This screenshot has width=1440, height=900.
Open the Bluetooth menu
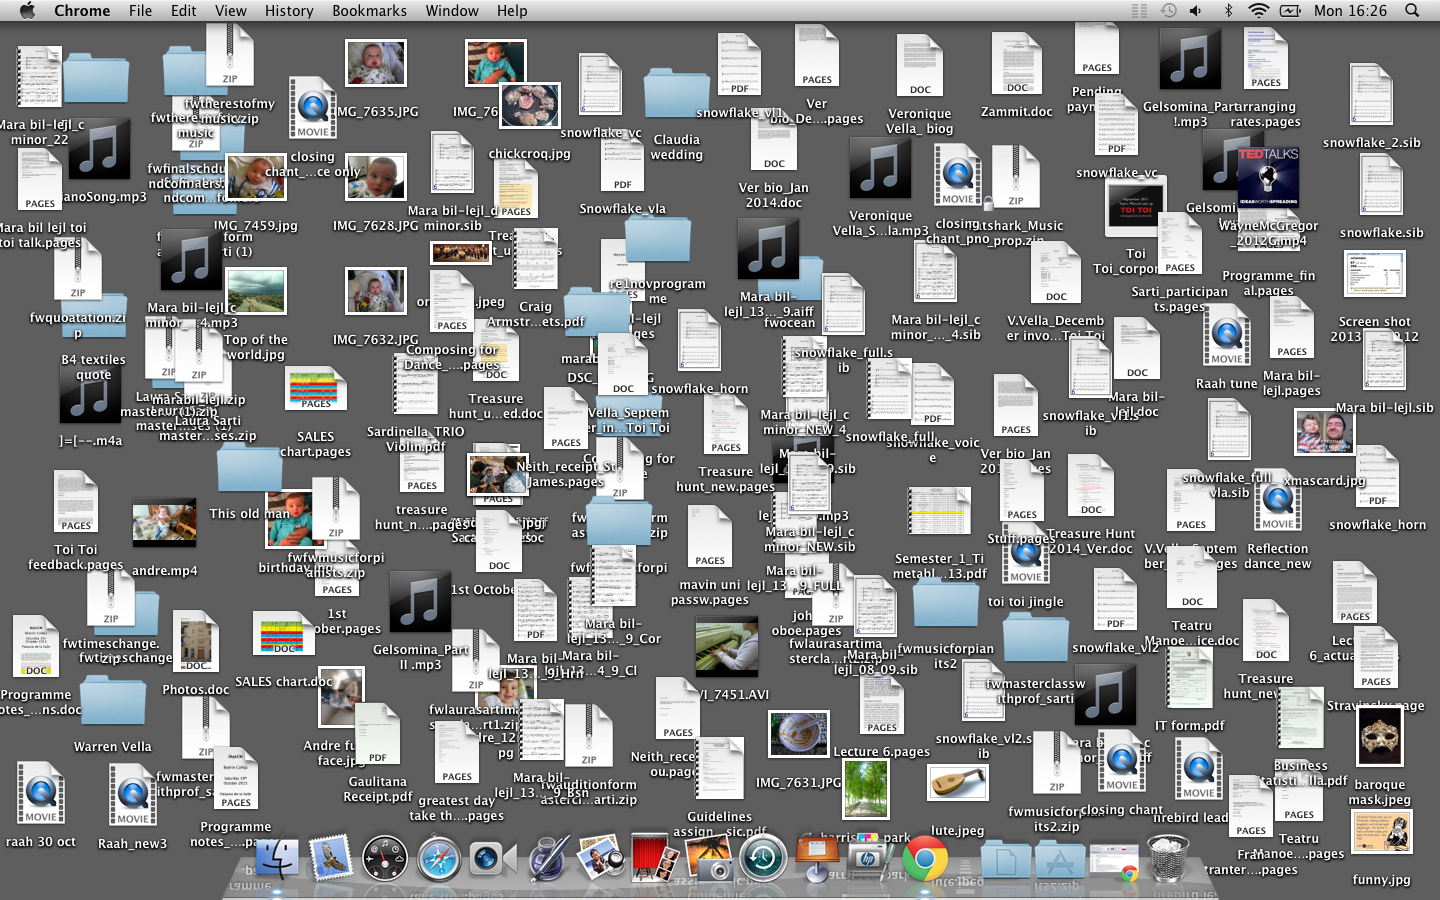coord(1228,11)
